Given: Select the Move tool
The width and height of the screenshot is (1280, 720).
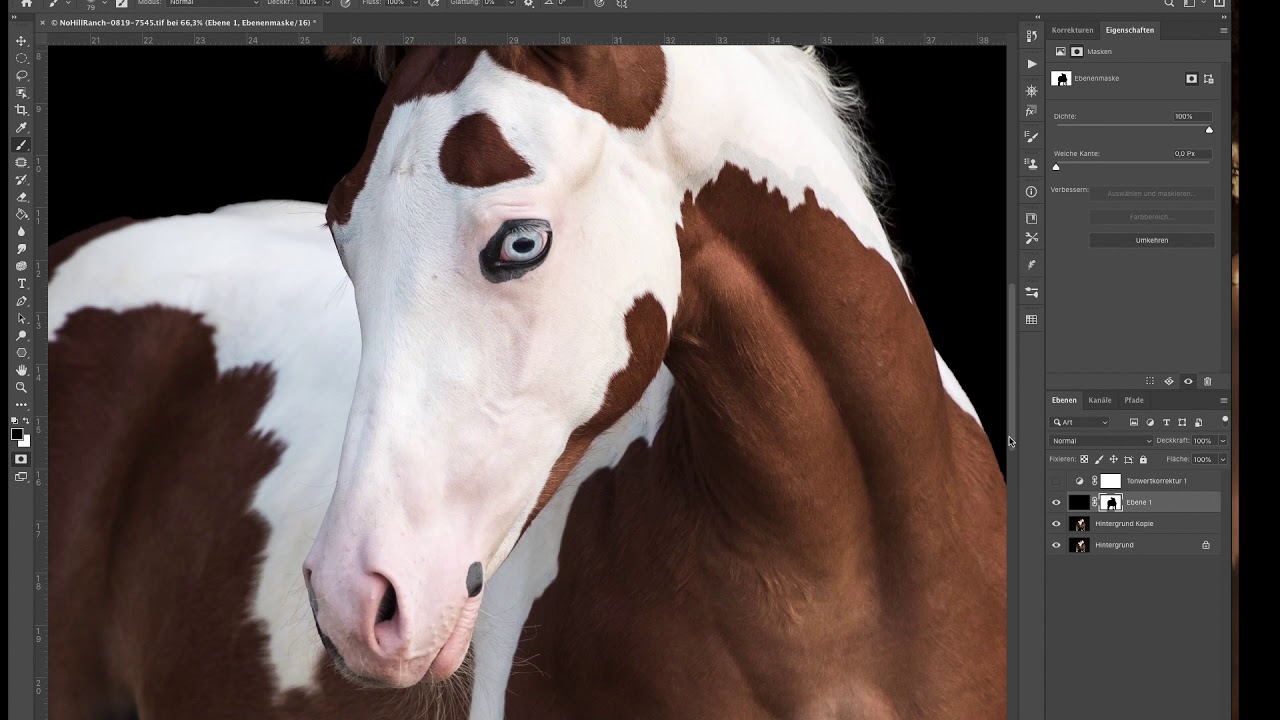Looking at the screenshot, I should tap(21, 41).
